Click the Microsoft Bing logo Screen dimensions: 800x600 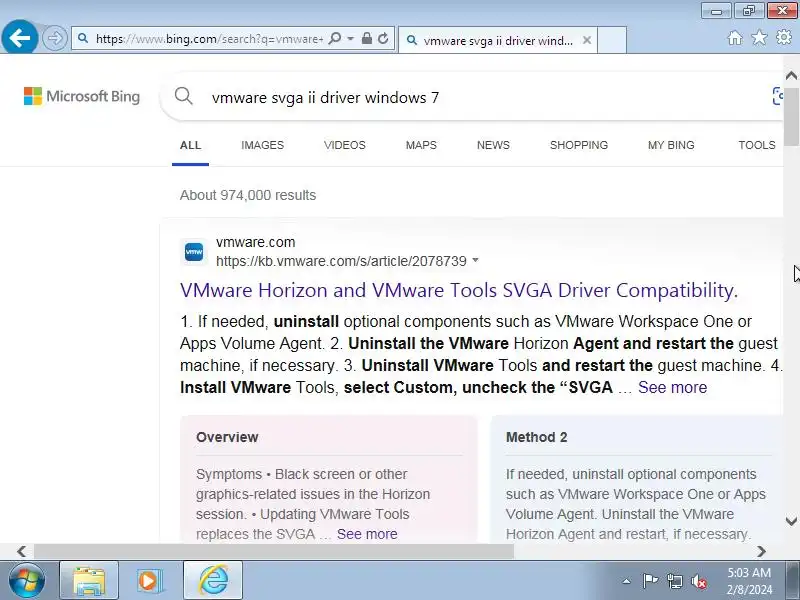(82, 96)
